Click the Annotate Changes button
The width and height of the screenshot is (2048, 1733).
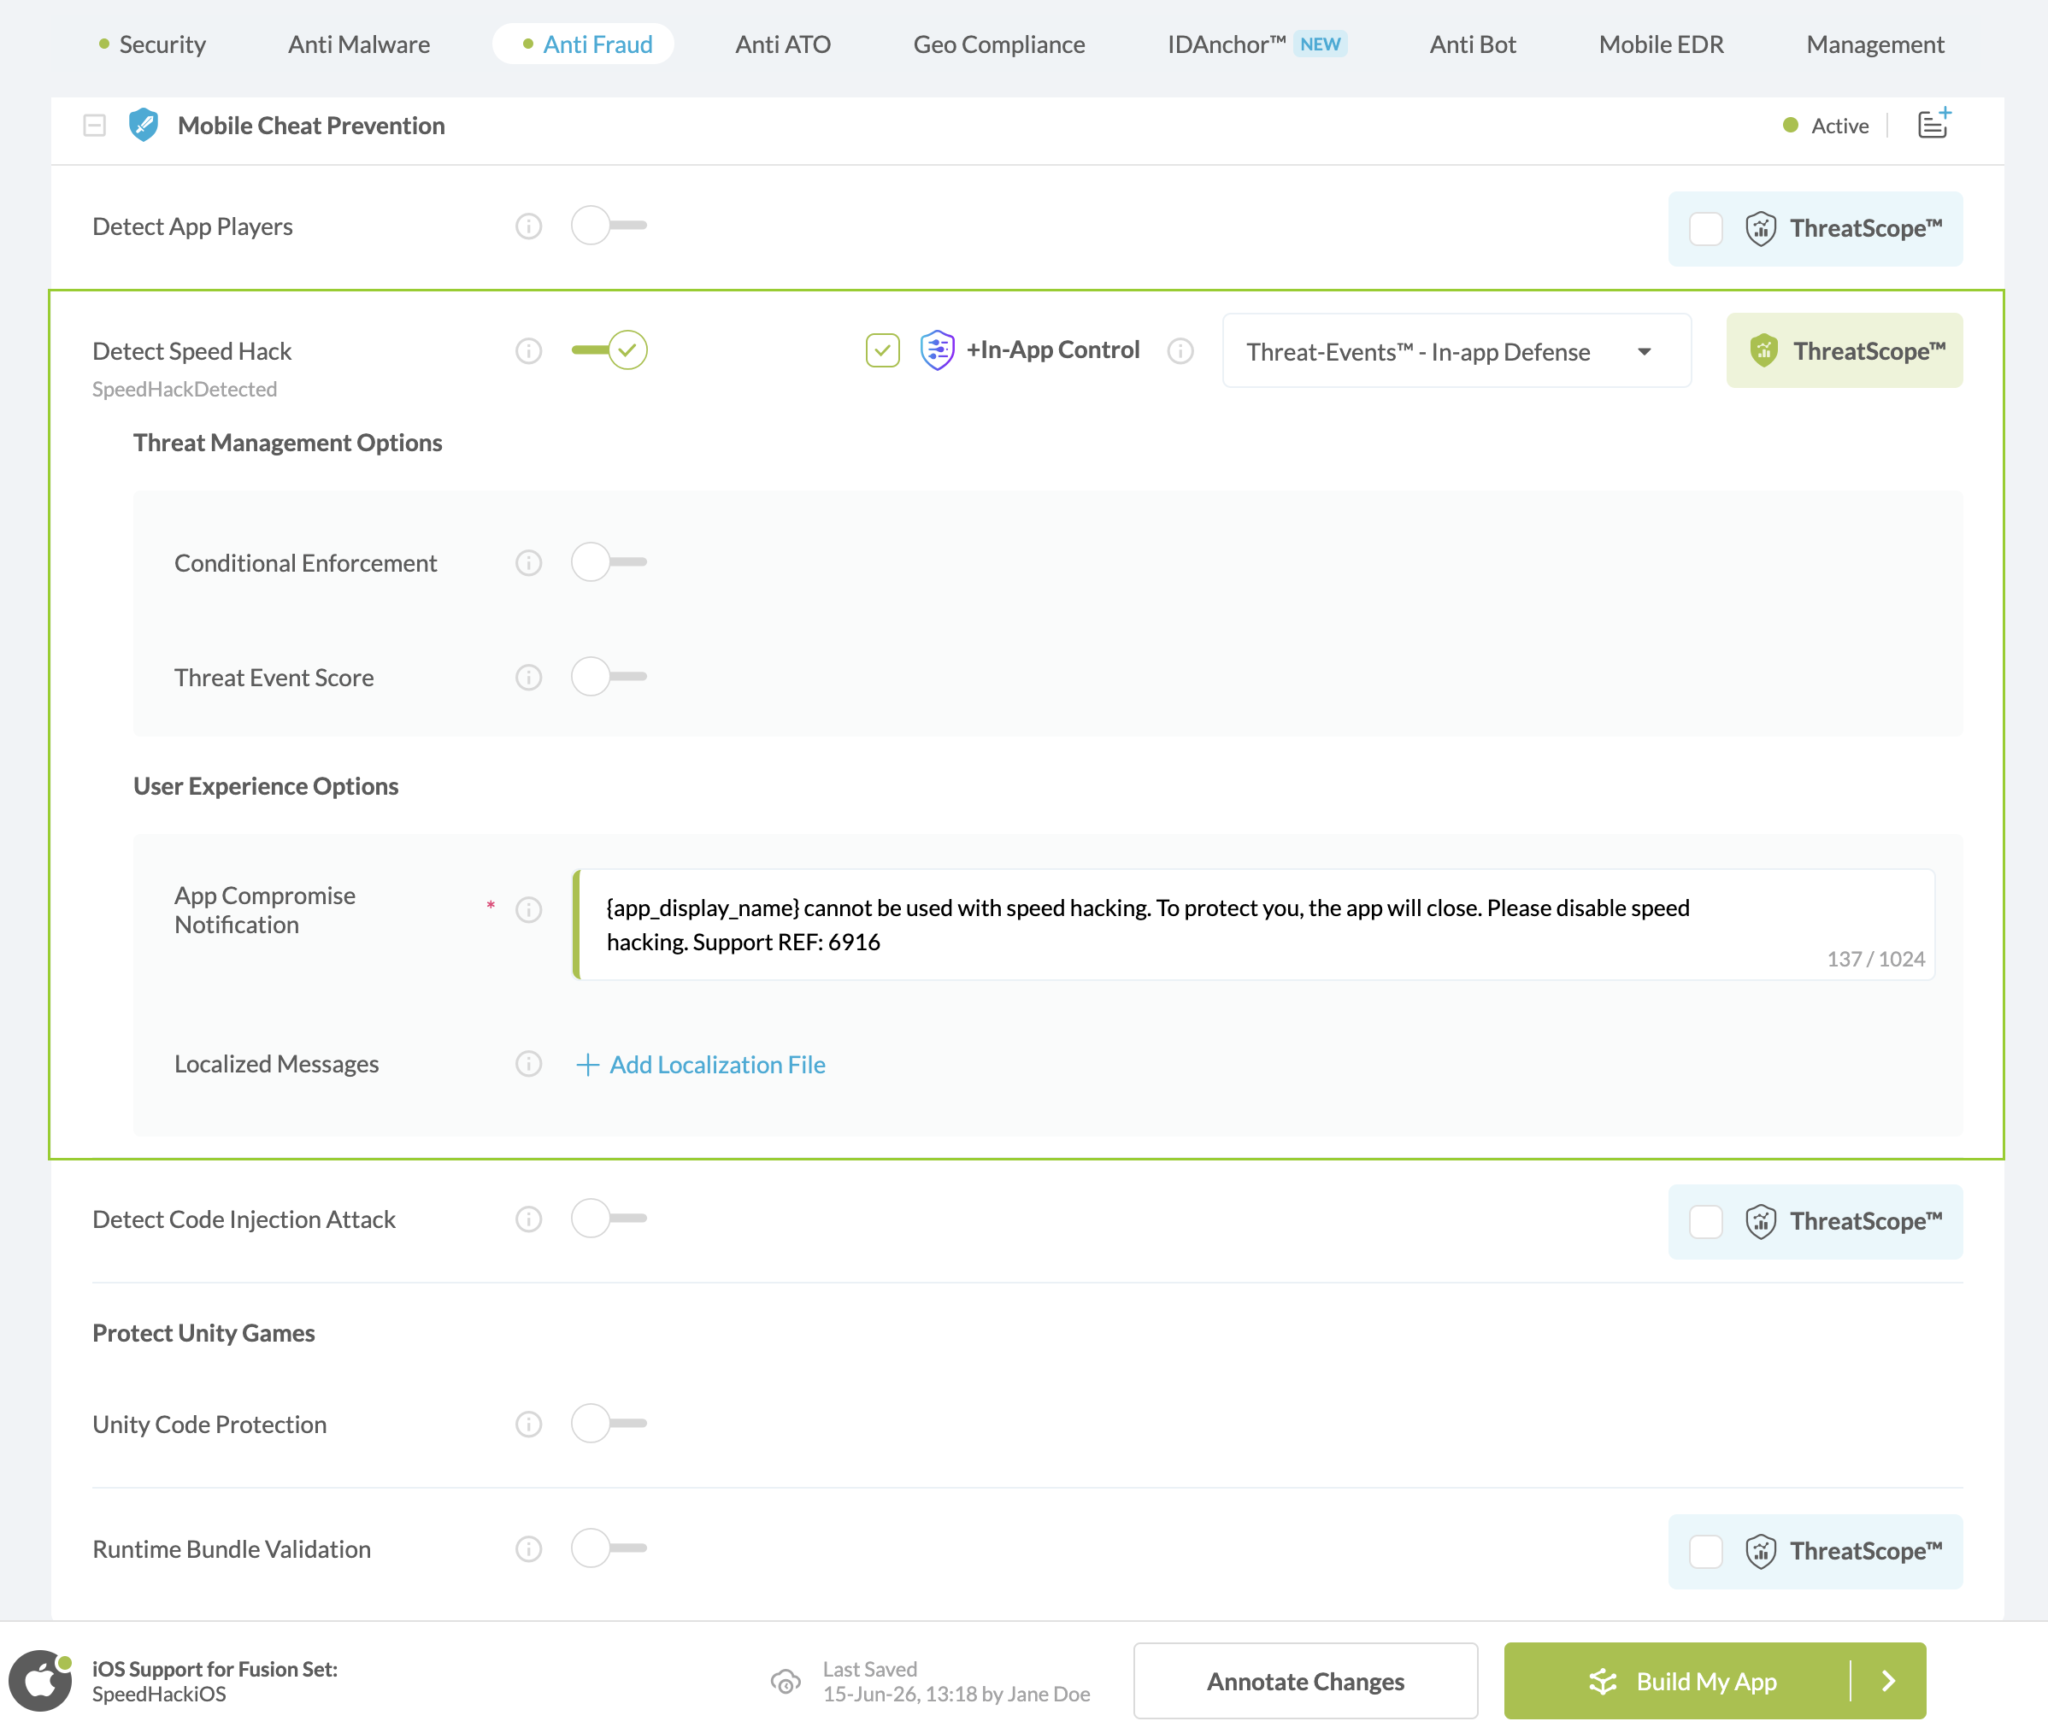click(1305, 1681)
